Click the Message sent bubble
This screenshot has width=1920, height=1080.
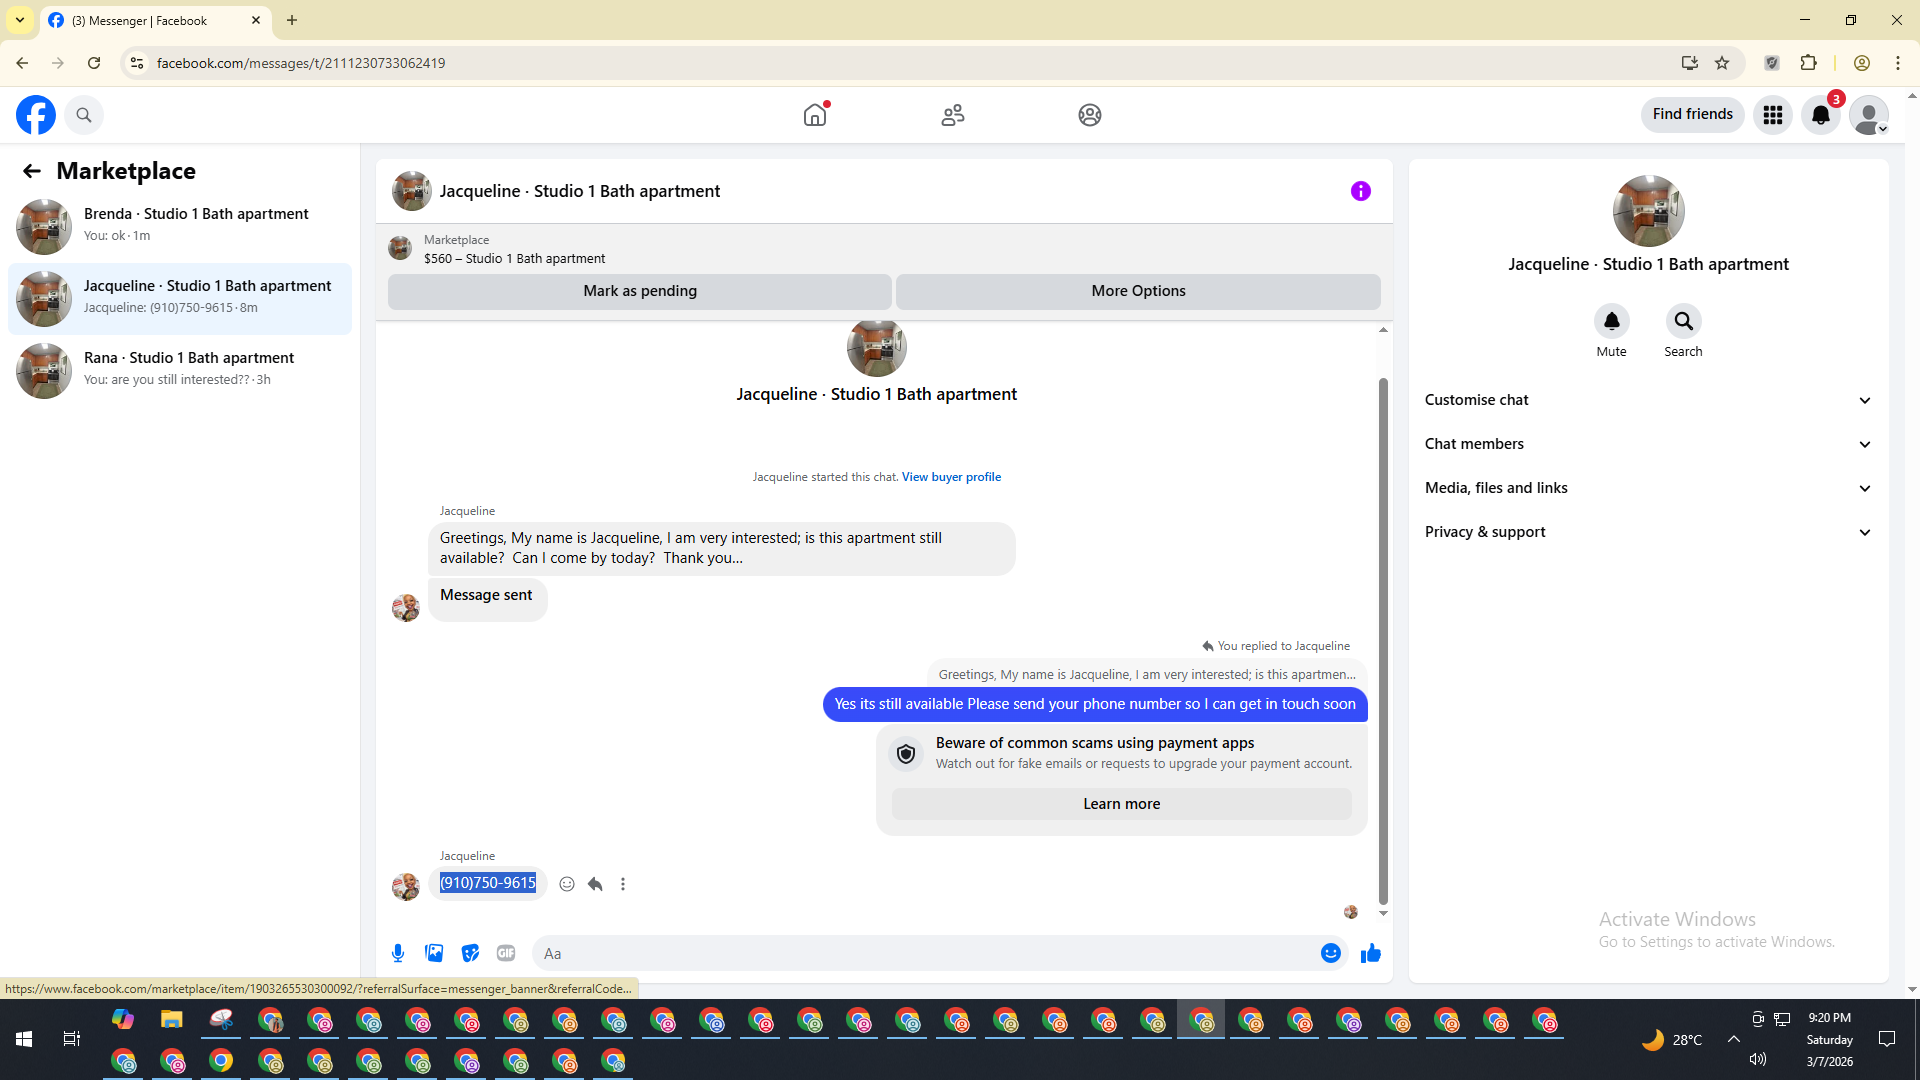tap(487, 599)
